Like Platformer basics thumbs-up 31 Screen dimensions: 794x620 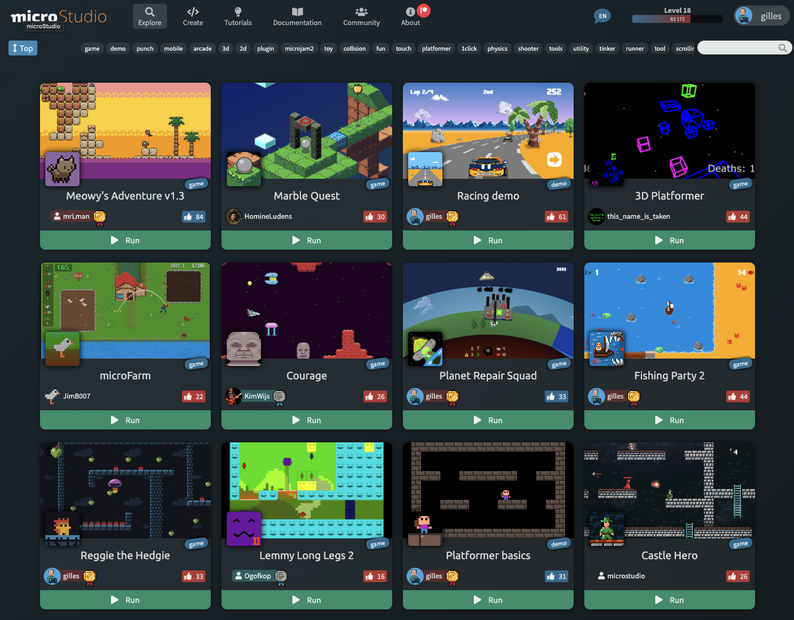point(556,576)
